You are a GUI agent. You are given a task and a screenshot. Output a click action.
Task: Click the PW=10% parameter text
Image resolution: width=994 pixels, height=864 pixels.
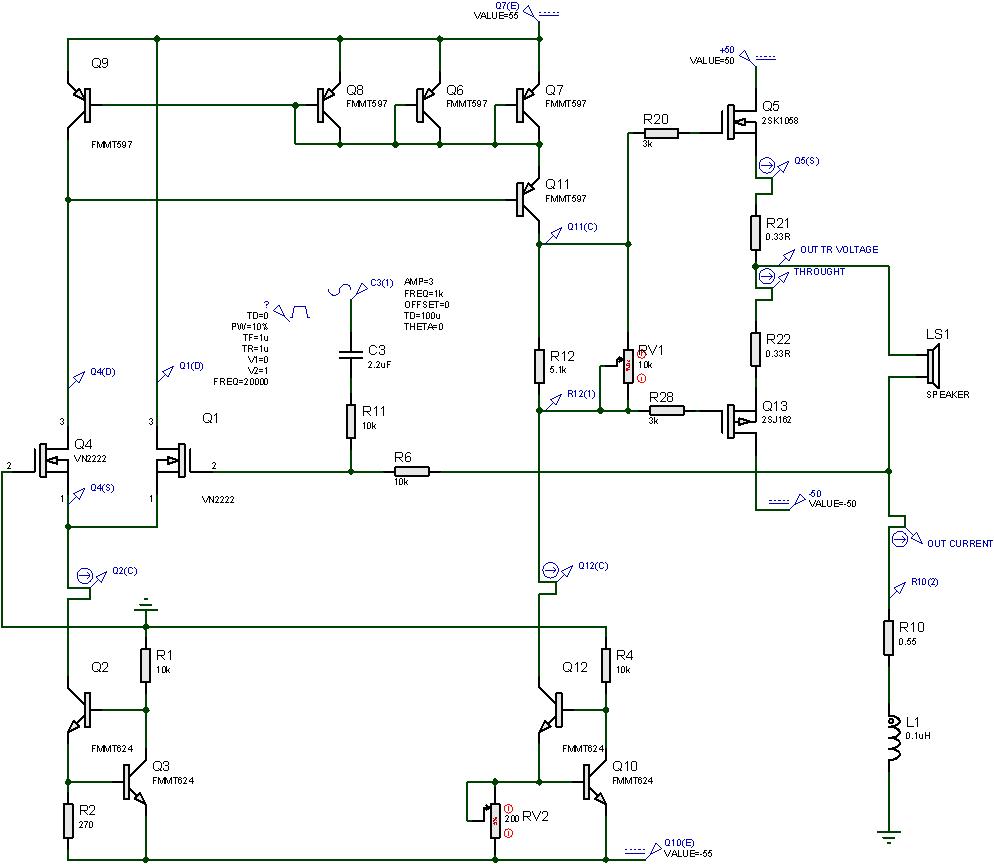249,326
